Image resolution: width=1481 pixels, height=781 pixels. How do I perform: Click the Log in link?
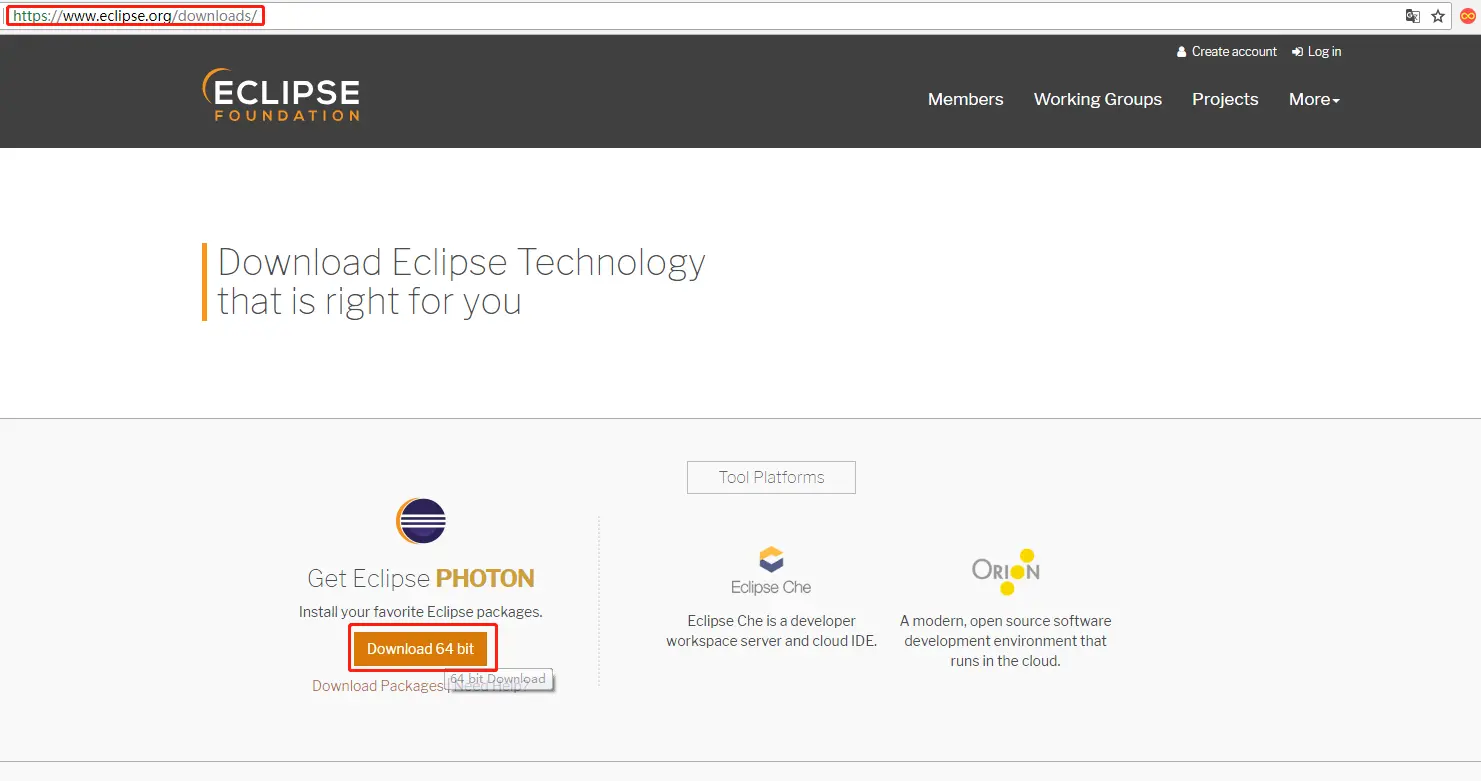tap(1317, 52)
